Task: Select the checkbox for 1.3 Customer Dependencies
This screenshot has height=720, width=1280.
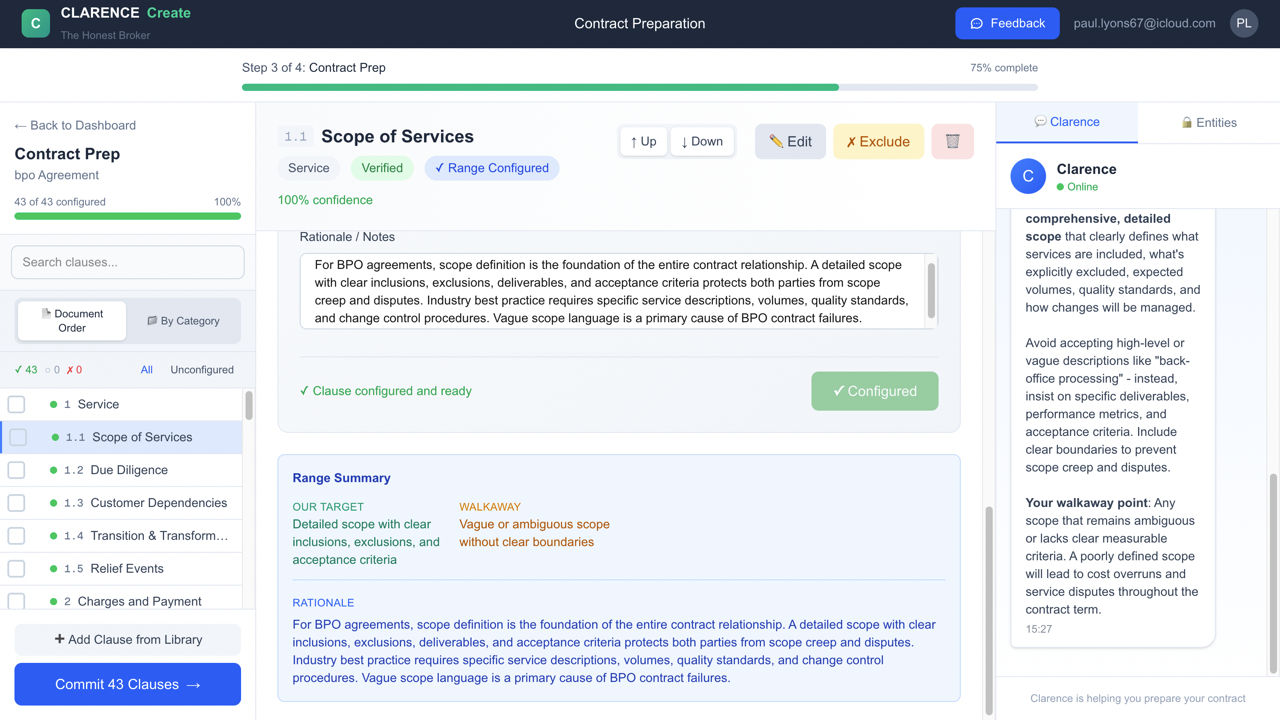Action: (x=15, y=503)
